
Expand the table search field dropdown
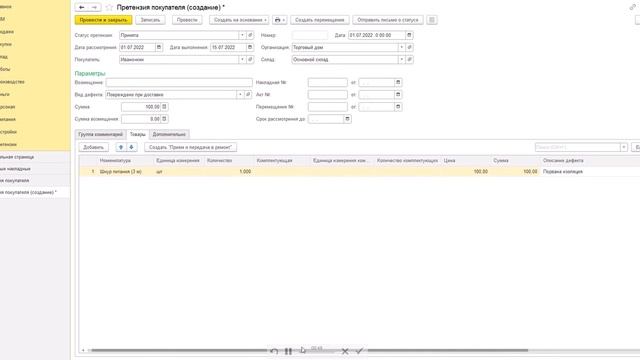(x=624, y=147)
